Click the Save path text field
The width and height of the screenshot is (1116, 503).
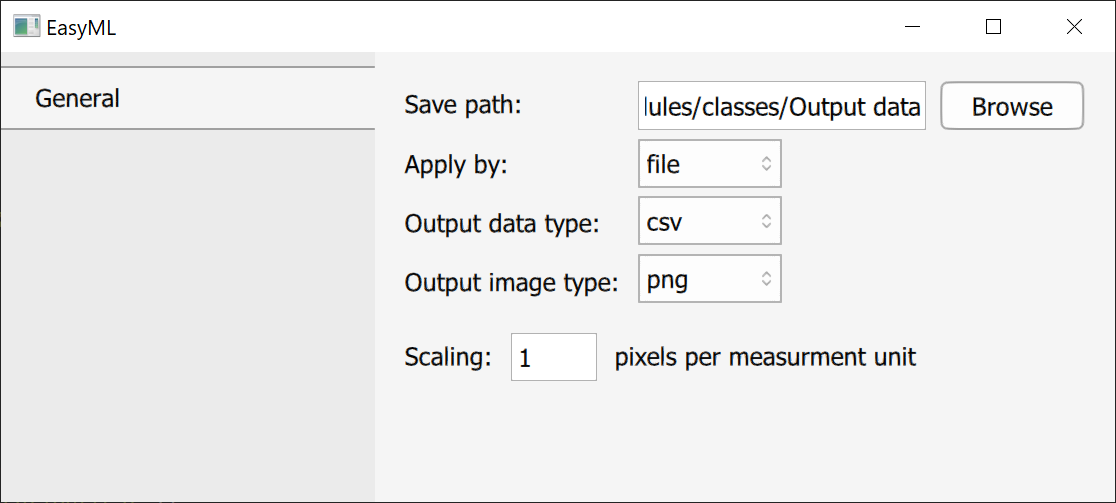pos(782,107)
